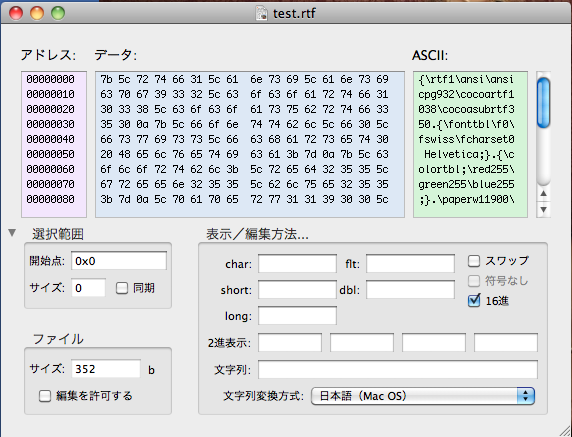Click ASCII line olortbl;\red255\

click(x=466, y=169)
